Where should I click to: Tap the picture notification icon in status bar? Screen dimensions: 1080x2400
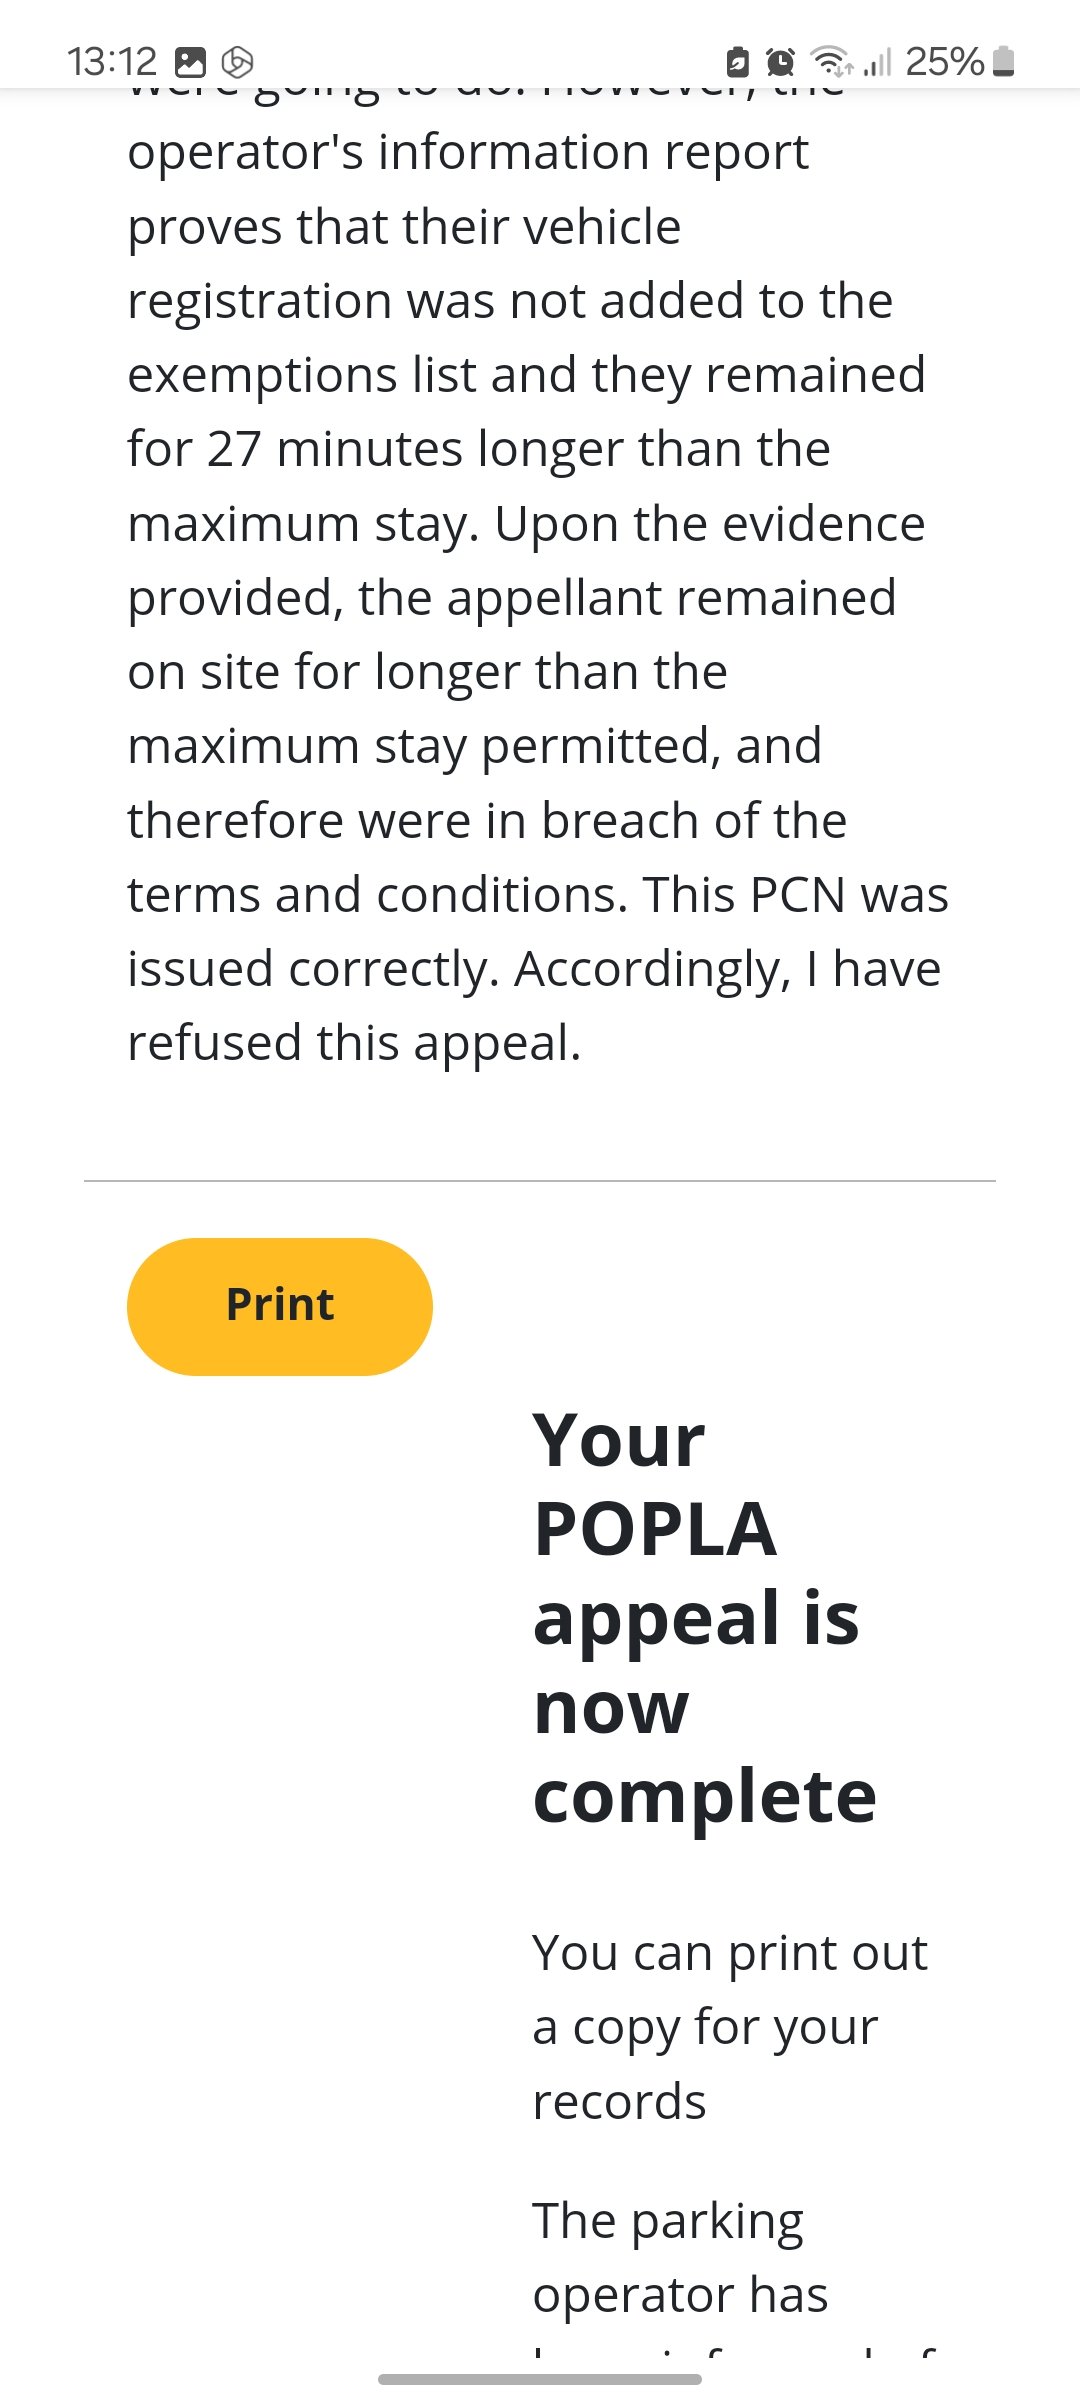[x=190, y=63]
